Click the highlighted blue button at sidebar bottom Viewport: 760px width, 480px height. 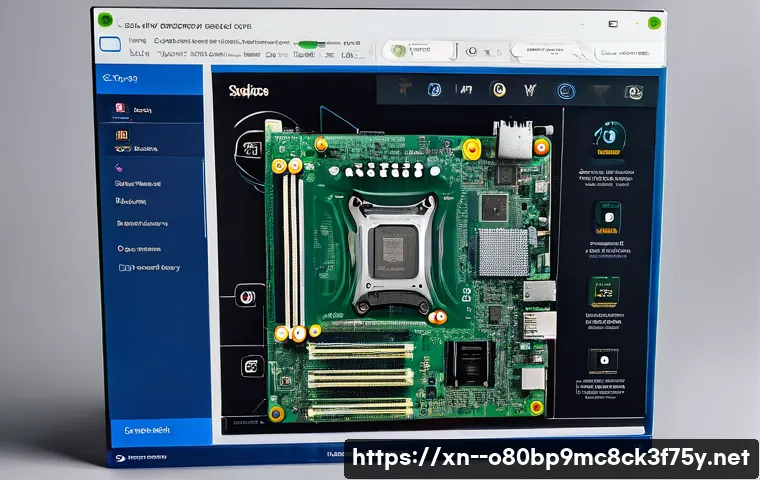tap(150, 429)
